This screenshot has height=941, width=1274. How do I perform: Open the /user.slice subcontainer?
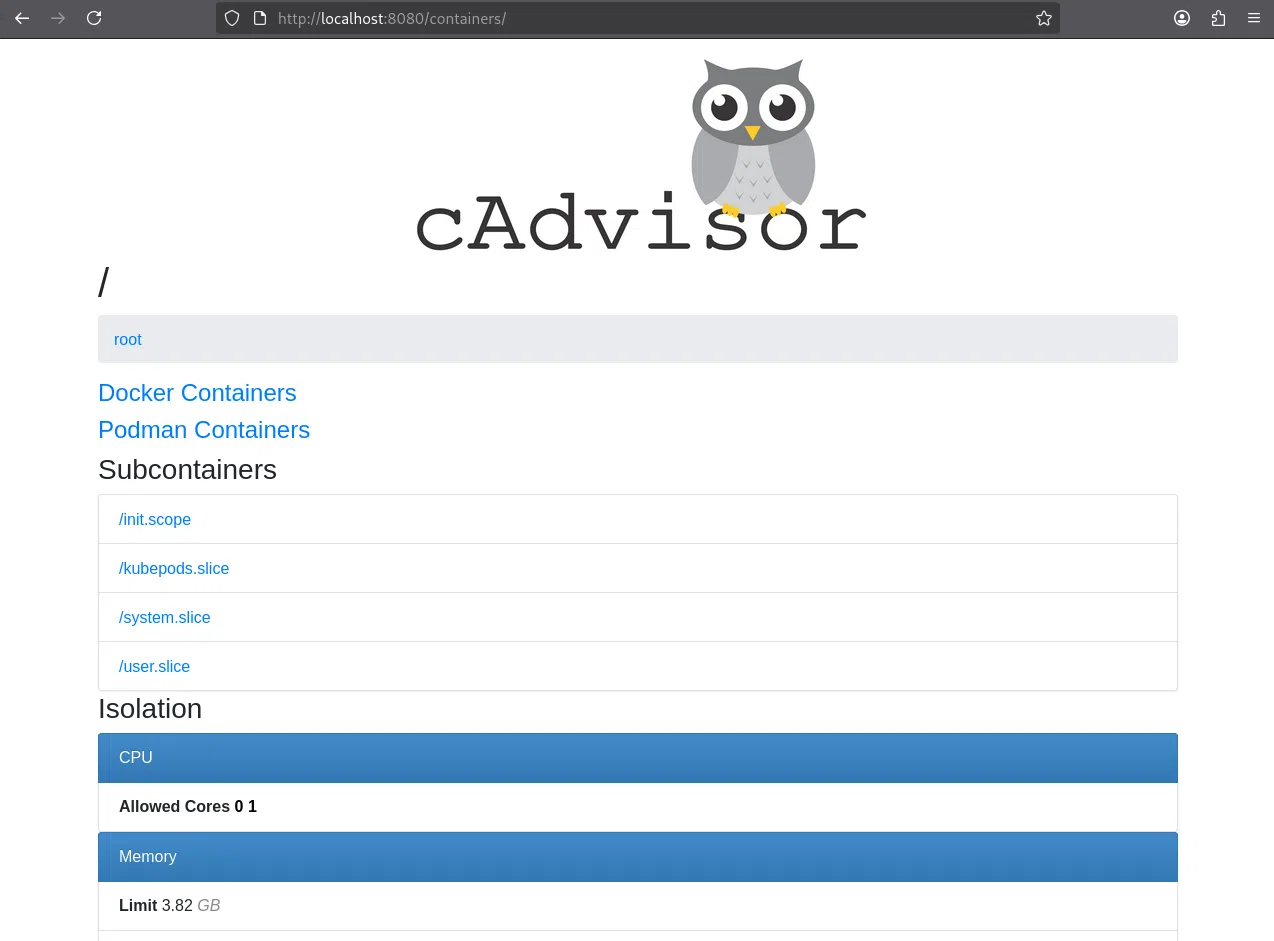(154, 666)
